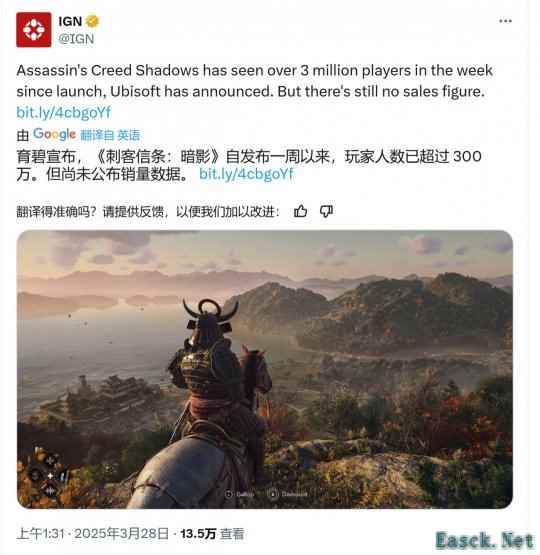Click the 翻译自 英语 translation source label
This screenshot has width=540, height=555.
[x=110, y=135]
